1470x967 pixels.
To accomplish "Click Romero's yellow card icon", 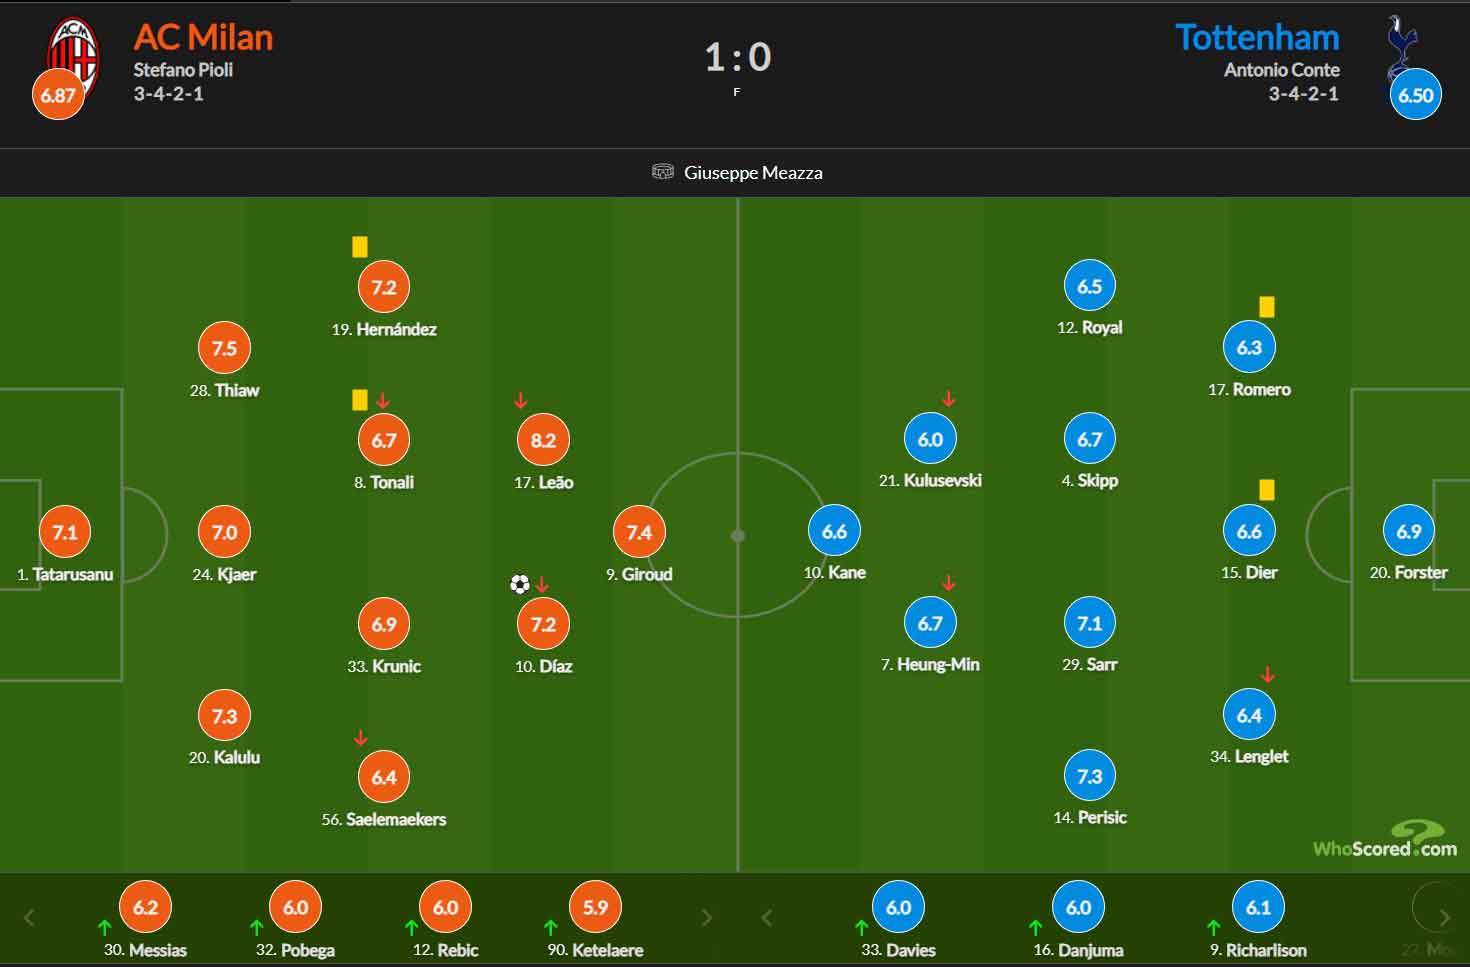I will coord(1267,307).
